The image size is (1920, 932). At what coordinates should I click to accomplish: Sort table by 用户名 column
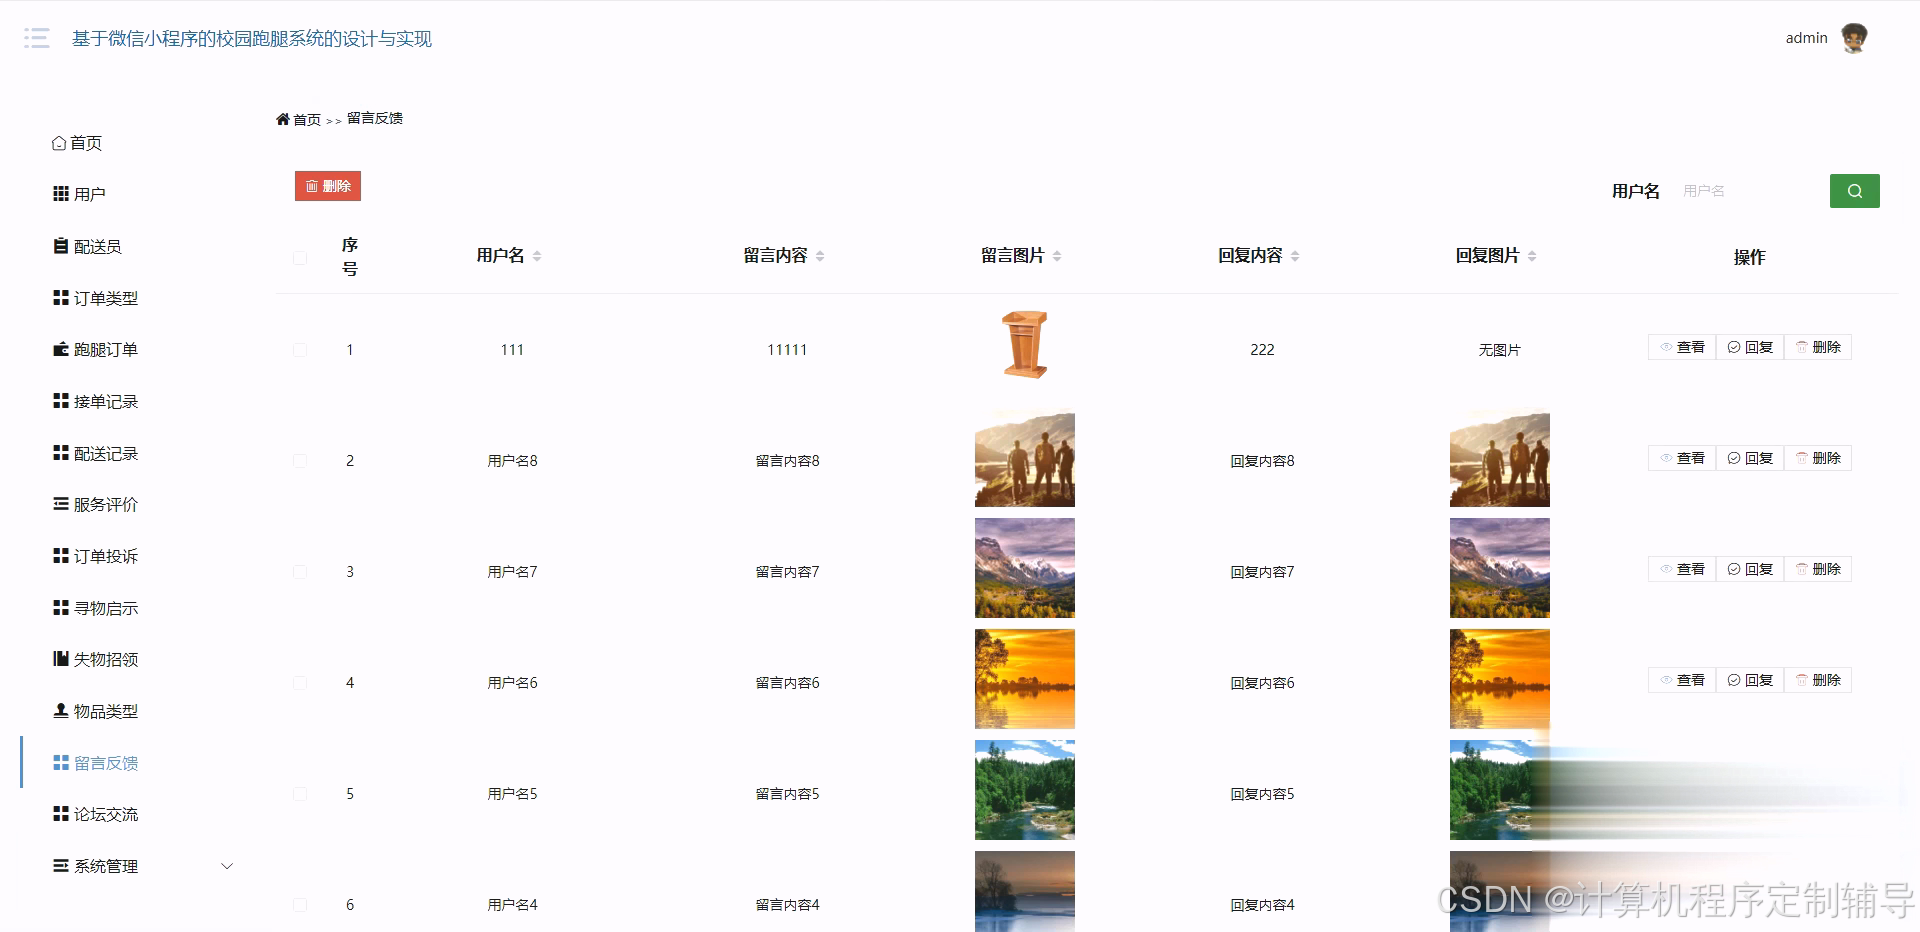click(x=538, y=255)
